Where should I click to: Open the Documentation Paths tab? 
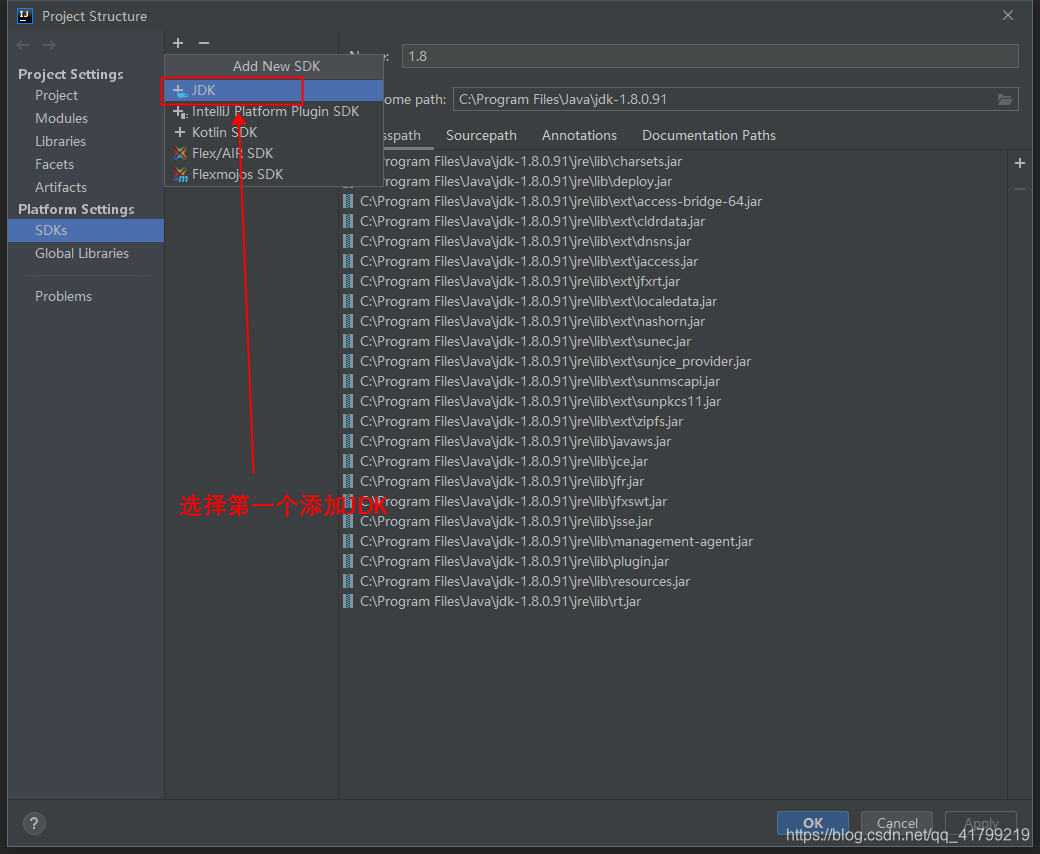(x=708, y=135)
